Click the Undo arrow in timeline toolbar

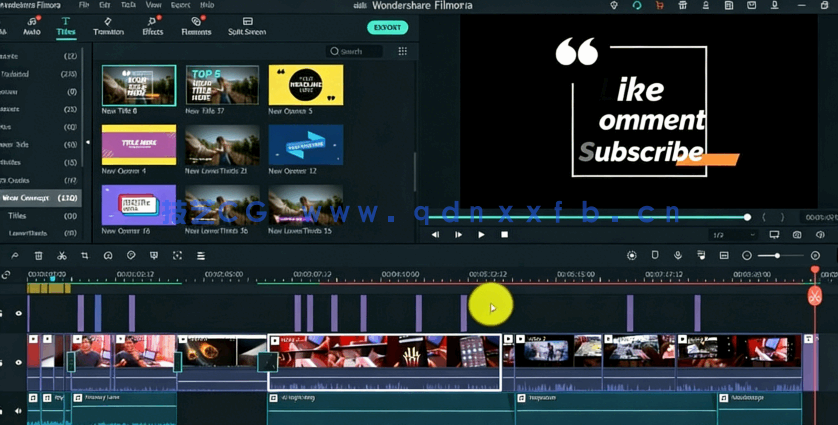pyautogui.click(x=15, y=256)
